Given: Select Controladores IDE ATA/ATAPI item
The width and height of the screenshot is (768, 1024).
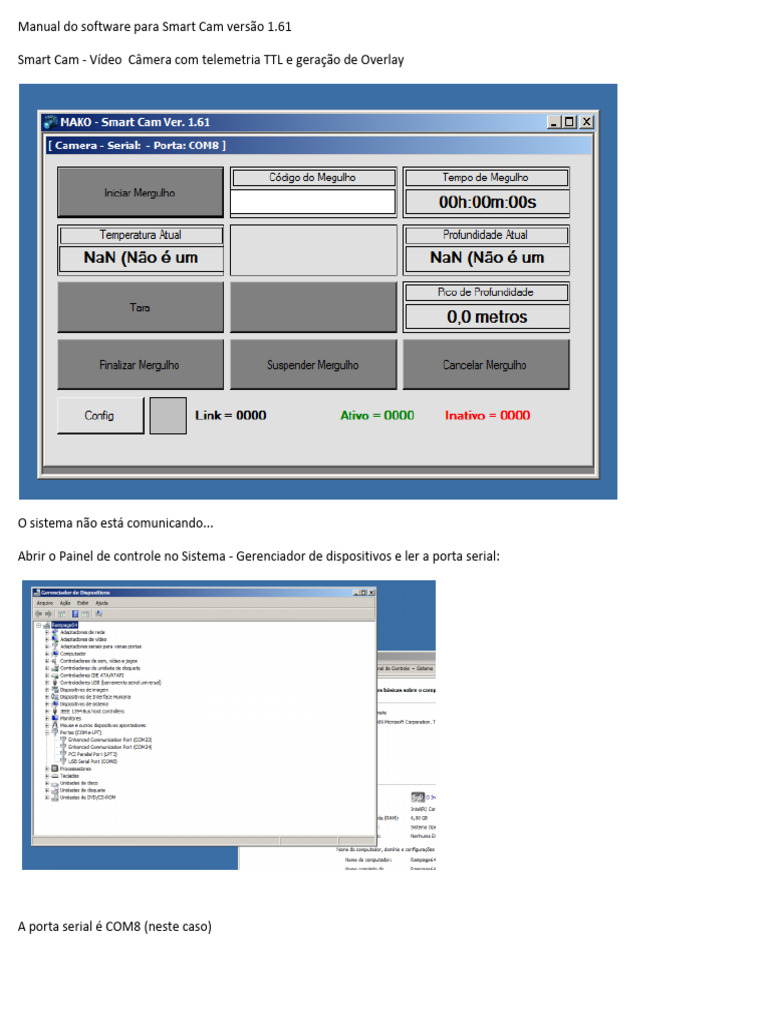Looking at the screenshot, I should tap(91, 675).
